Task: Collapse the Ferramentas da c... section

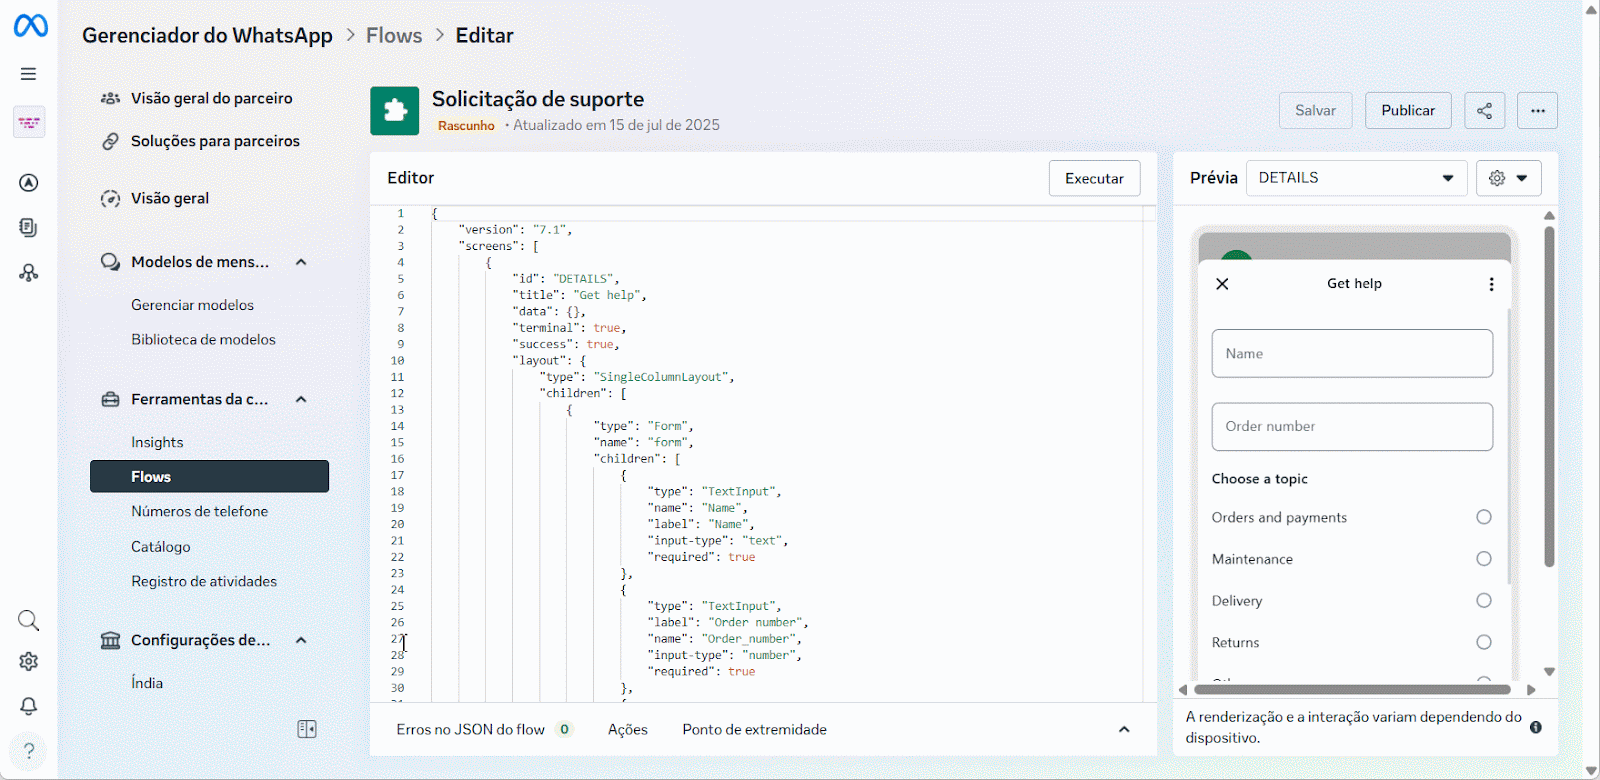Action: 301,399
